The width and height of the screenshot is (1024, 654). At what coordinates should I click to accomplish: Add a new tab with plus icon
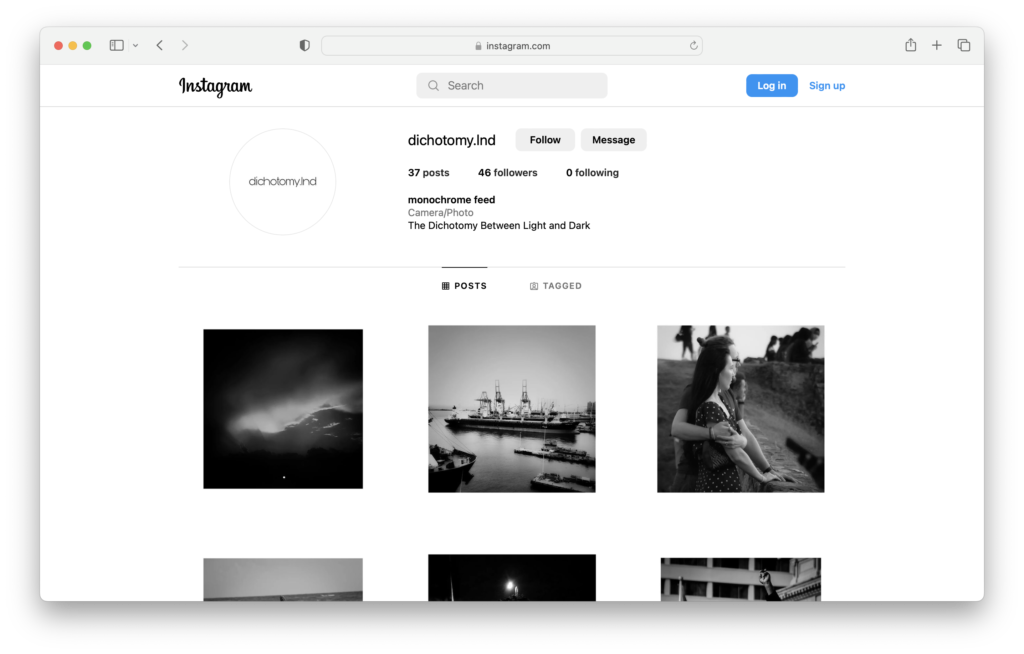point(936,45)
